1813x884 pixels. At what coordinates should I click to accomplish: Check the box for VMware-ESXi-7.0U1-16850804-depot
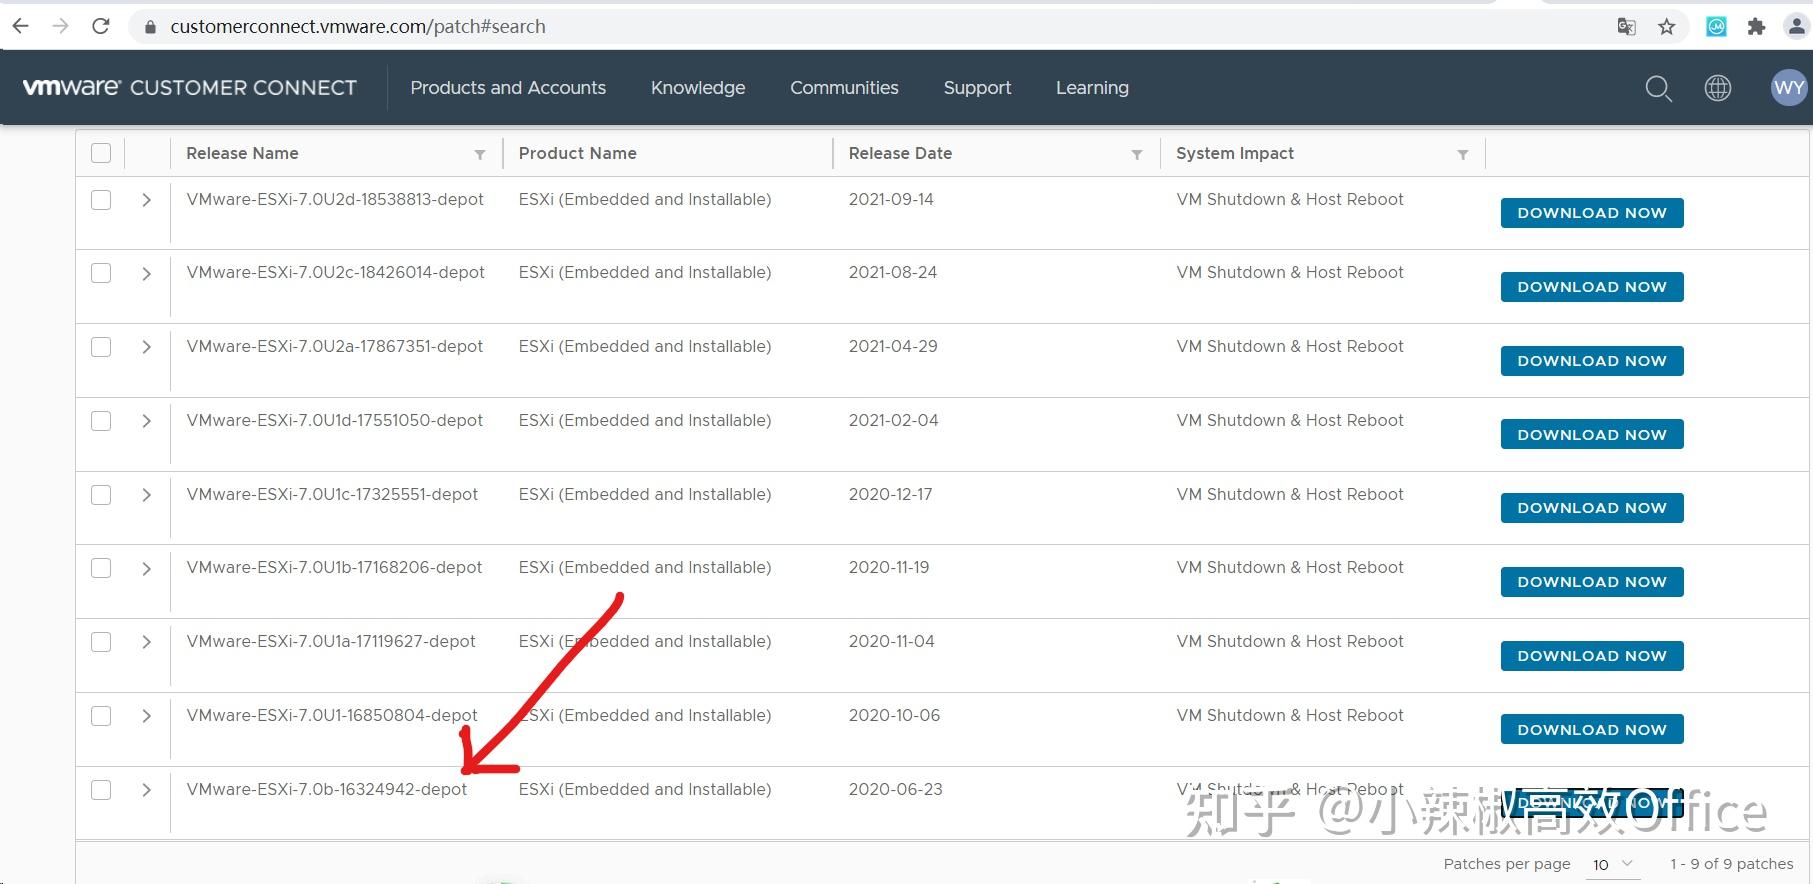(101, 716)
